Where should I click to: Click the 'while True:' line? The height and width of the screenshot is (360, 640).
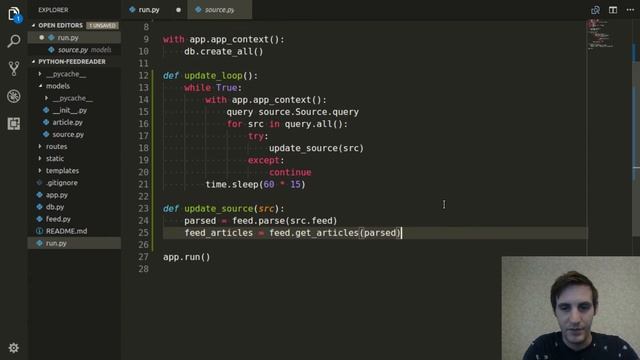(213, 88)
